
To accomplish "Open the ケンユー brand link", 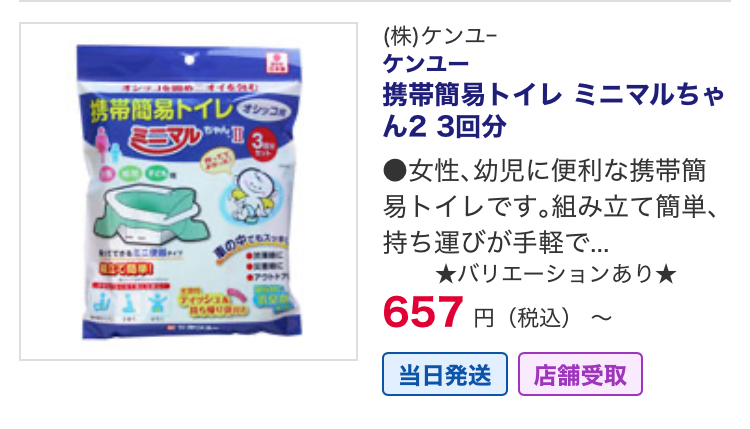I will click(426, 64).
